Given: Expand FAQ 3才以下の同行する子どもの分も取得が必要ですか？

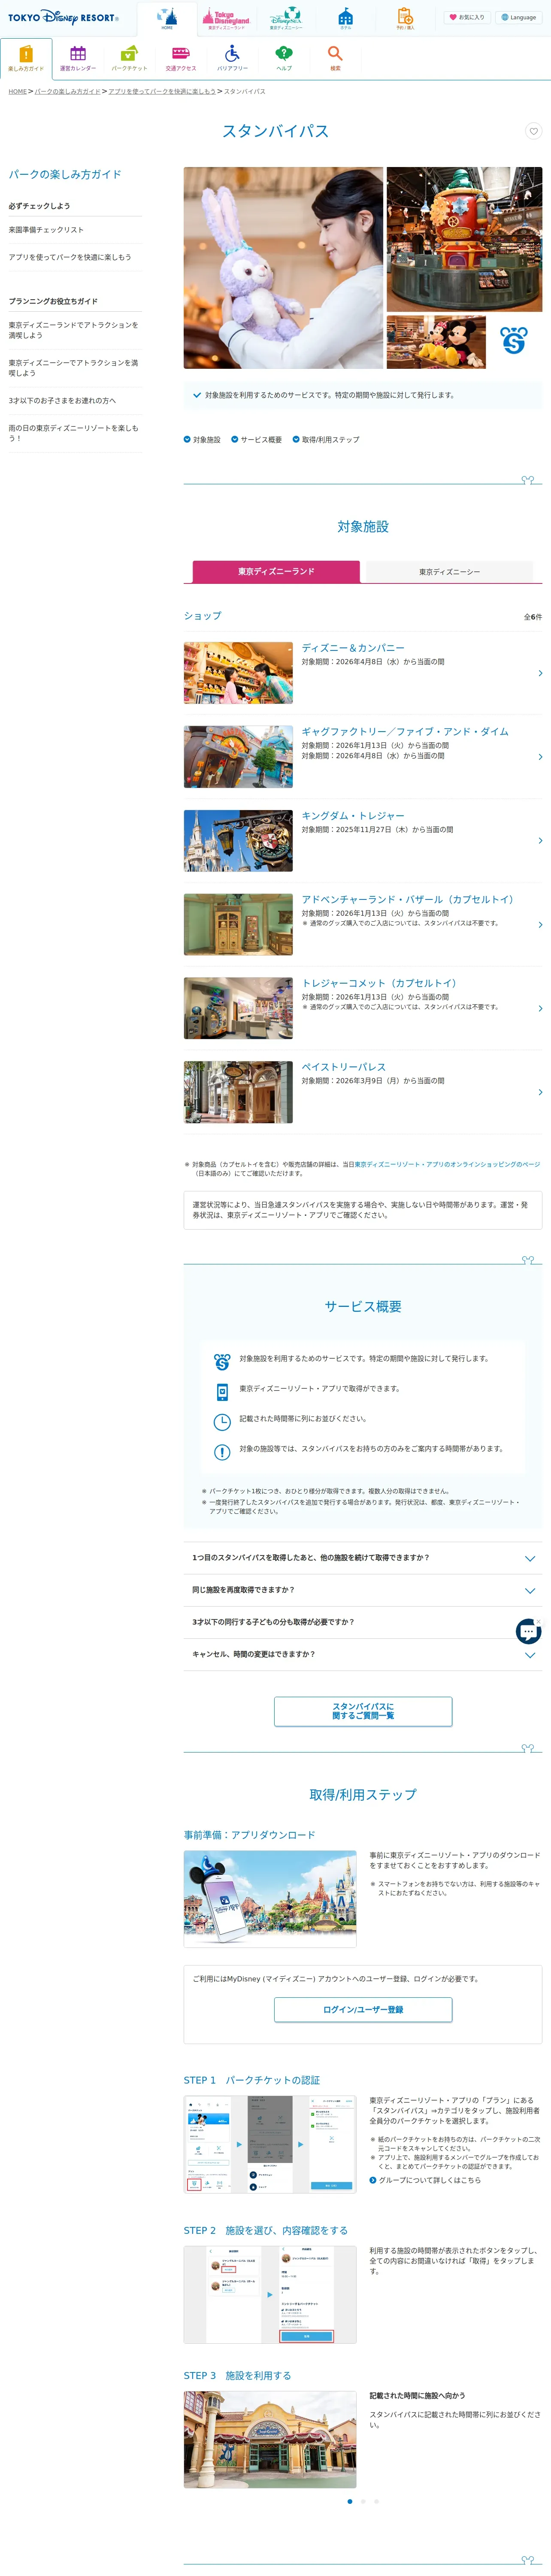Looking at the screenshot, I should coord(363,1622).
